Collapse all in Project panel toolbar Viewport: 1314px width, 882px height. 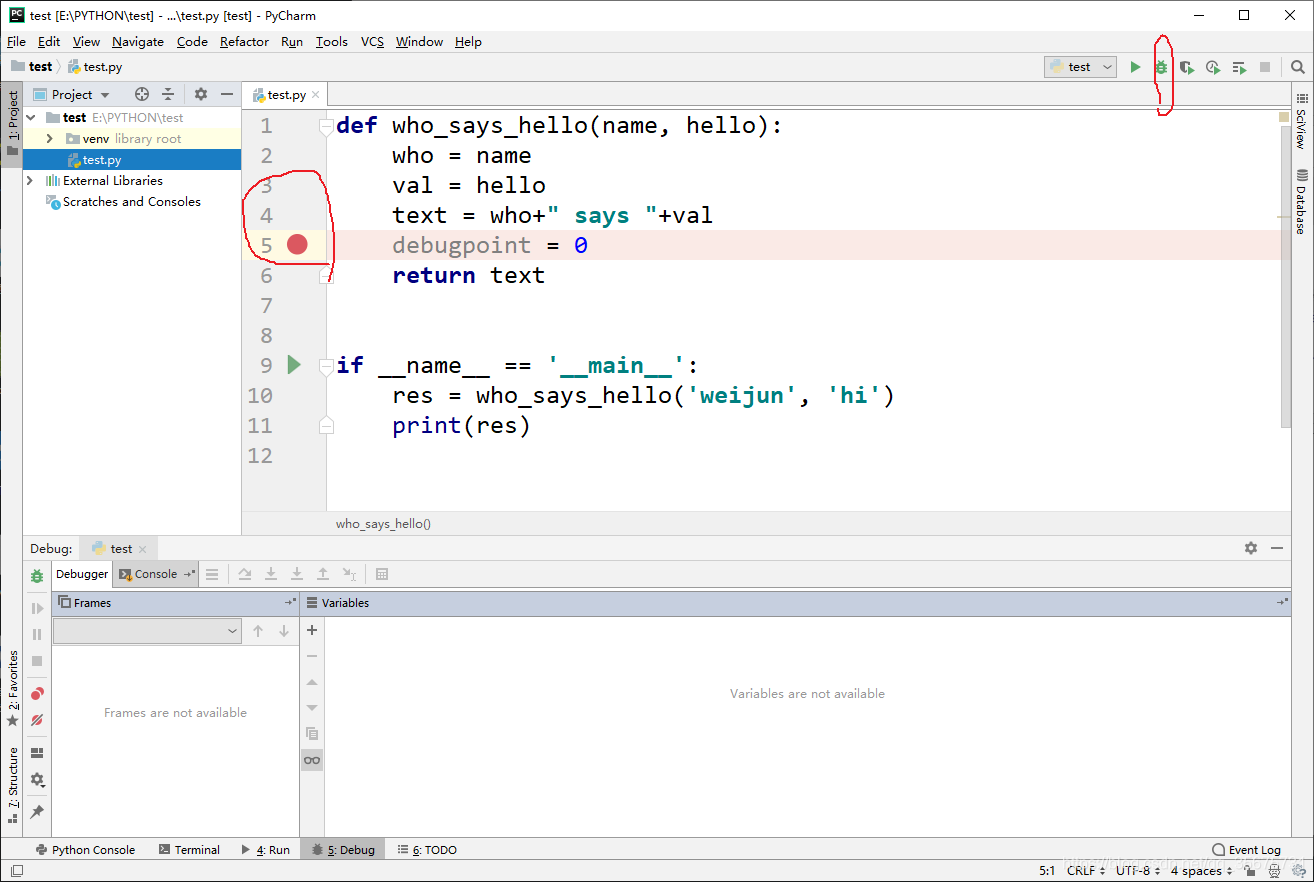[168, 94]
